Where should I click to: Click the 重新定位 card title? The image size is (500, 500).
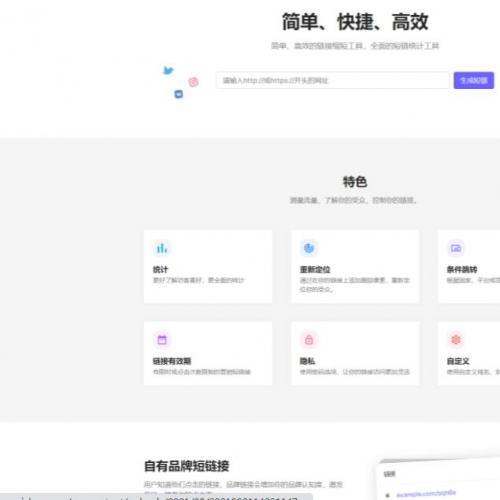click(x=315, y=269)
